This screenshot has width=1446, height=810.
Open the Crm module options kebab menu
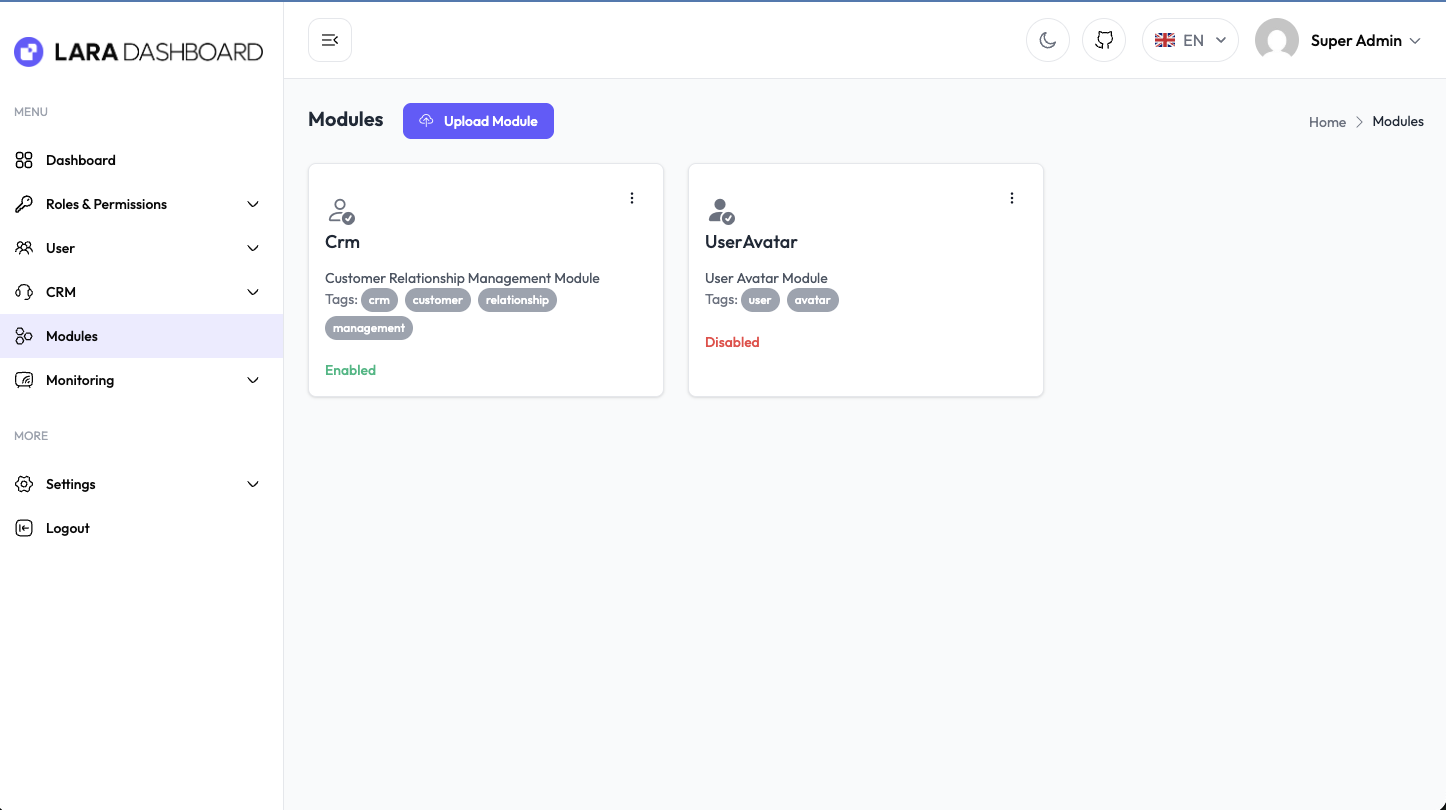[x=632, y=198]
